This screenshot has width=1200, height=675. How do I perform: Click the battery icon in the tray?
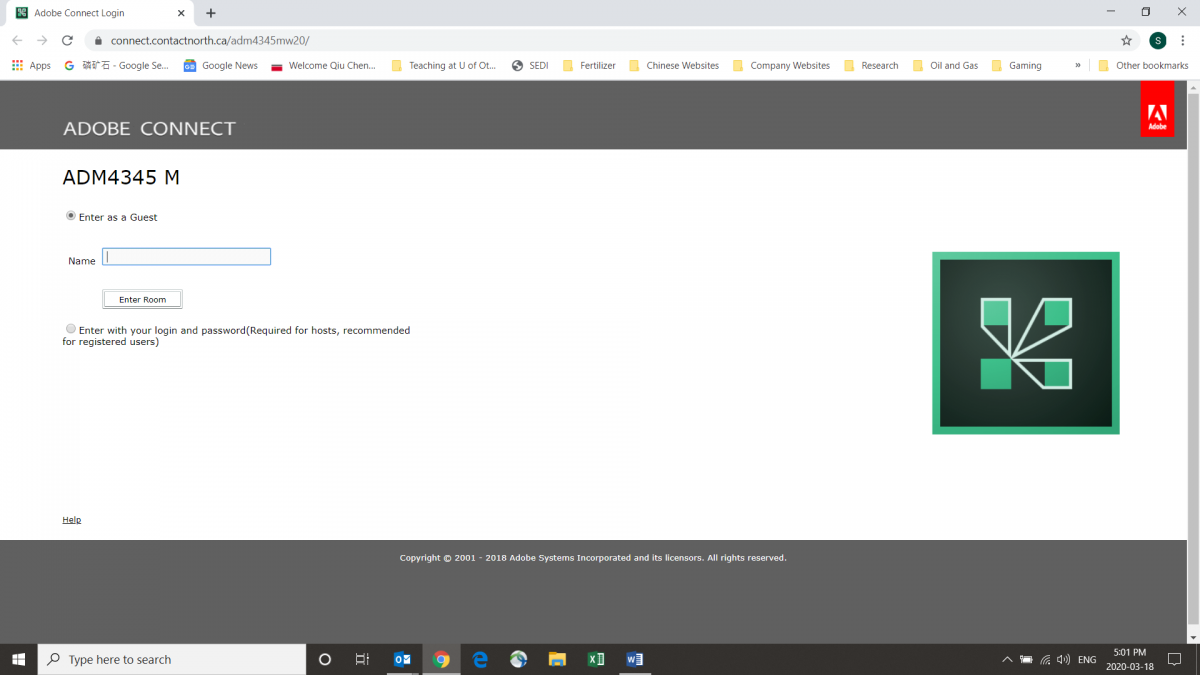1026,659
